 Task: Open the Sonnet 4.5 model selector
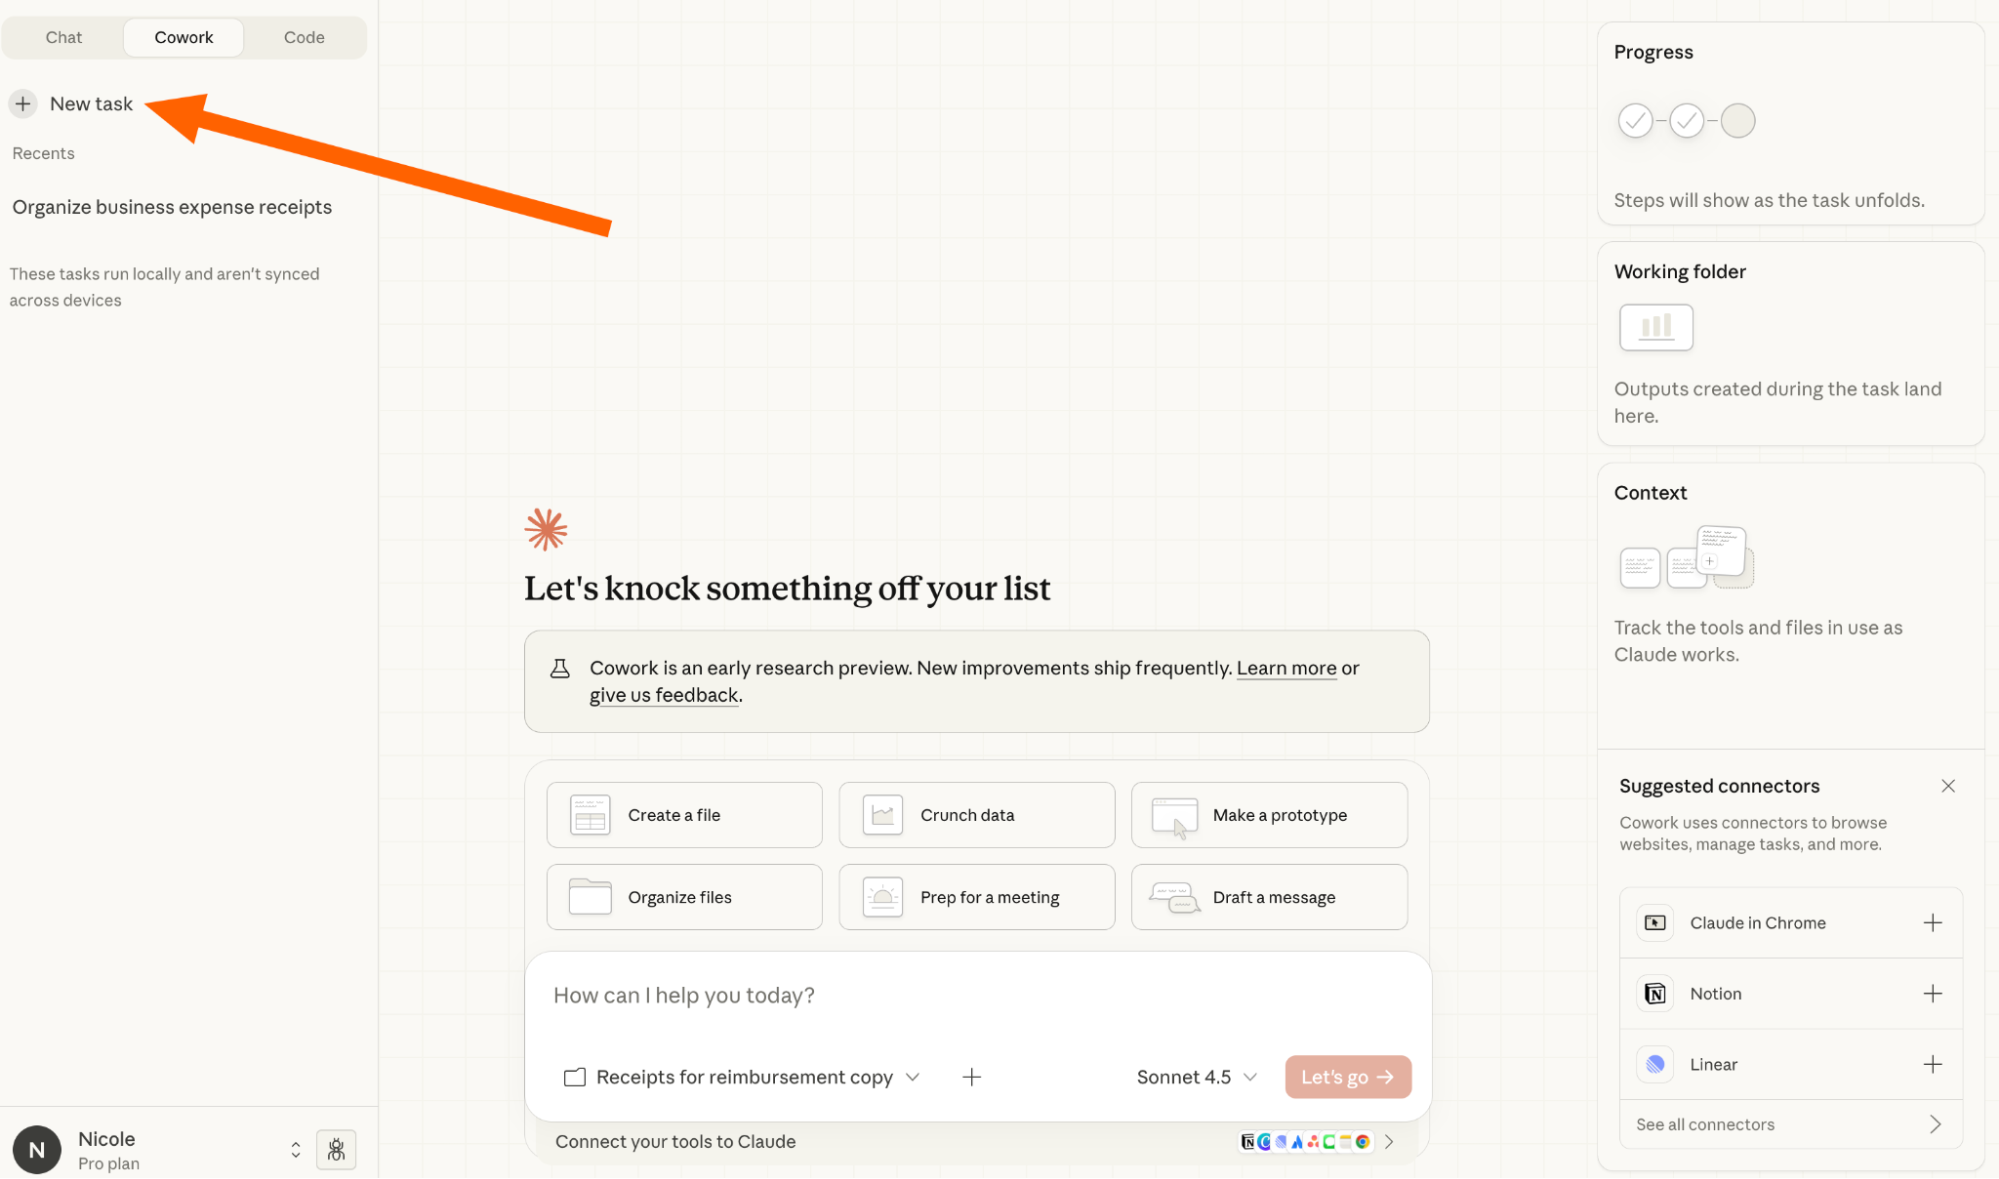pos(1196,1077)
